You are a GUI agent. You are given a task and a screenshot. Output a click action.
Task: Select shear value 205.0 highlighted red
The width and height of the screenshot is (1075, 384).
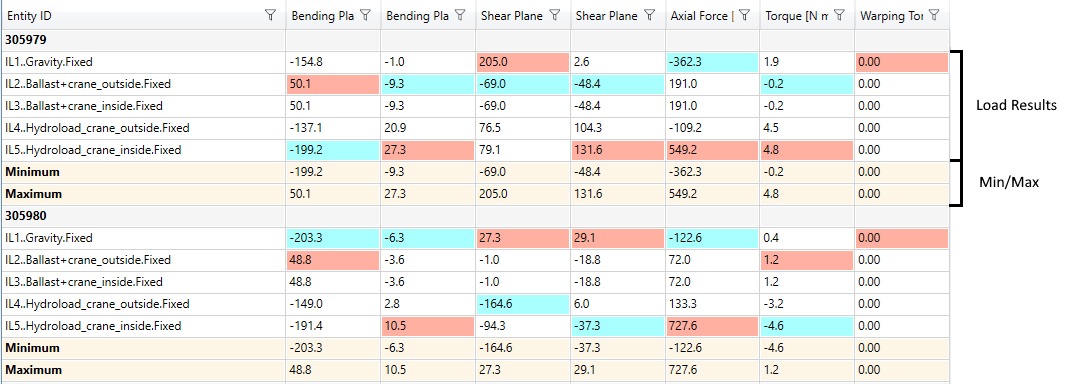pos(523,62)
